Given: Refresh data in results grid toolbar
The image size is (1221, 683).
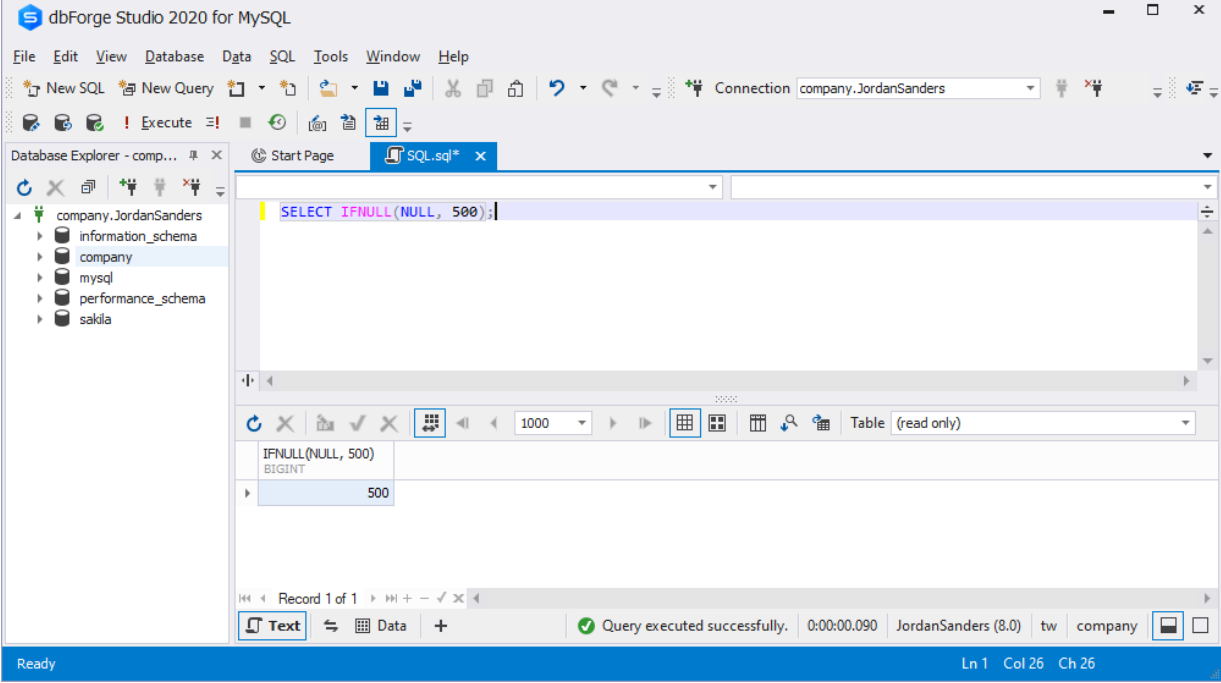Looking at the screenshot, I should 254,423.
